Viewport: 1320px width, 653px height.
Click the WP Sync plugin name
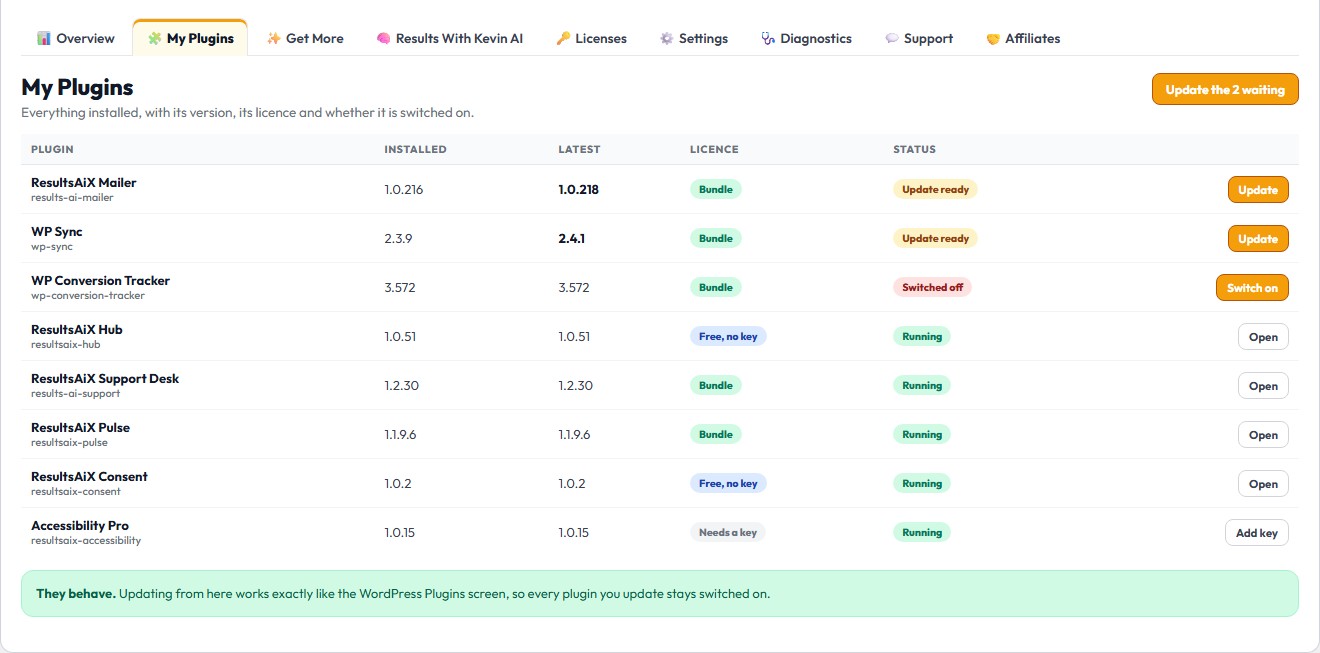57,231
